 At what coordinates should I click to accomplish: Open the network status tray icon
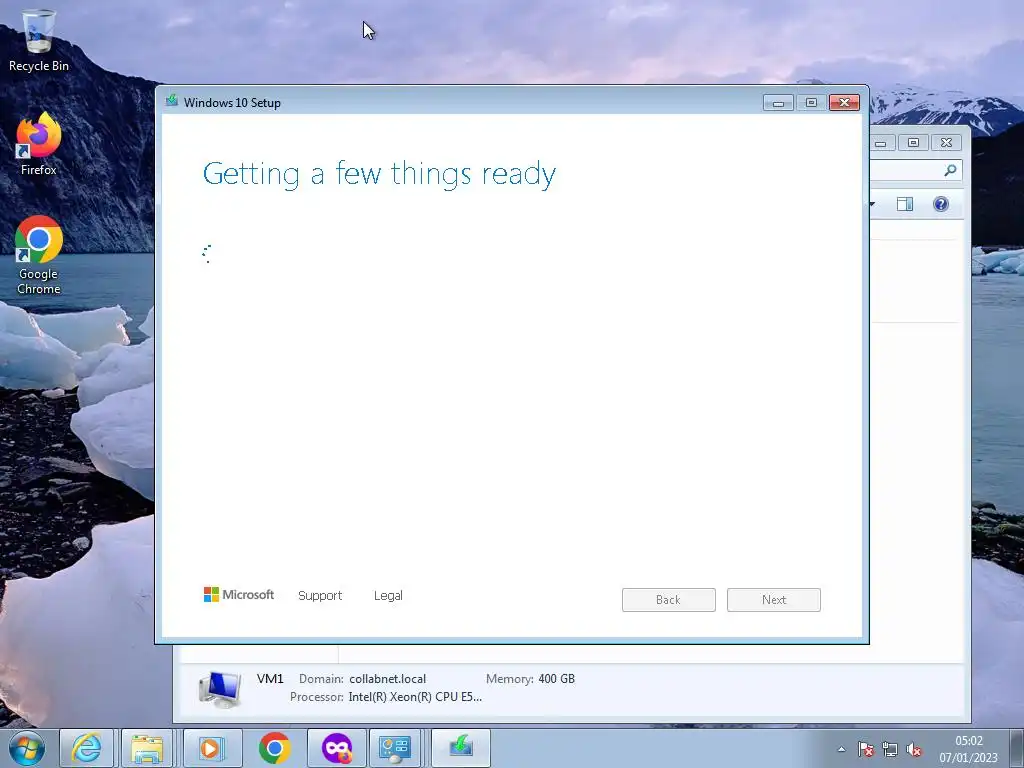tap(889, 749)
